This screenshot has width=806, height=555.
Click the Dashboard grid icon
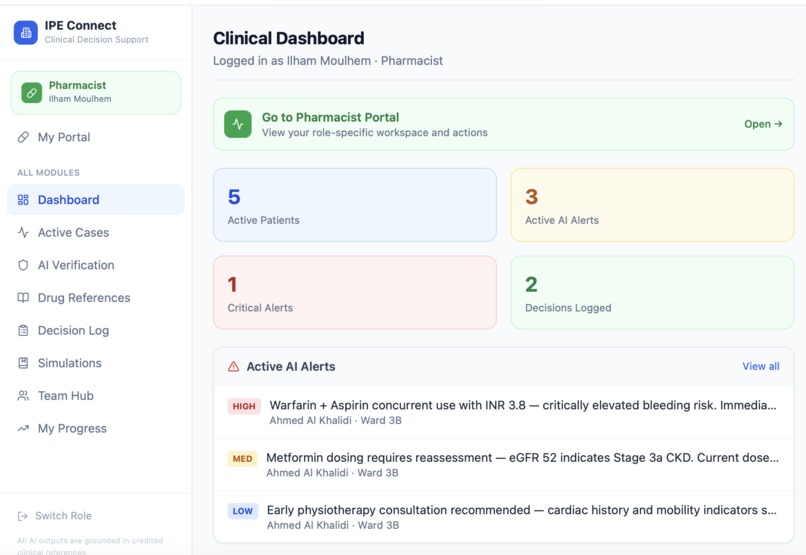pyautogui.click(x=23, y=200)
